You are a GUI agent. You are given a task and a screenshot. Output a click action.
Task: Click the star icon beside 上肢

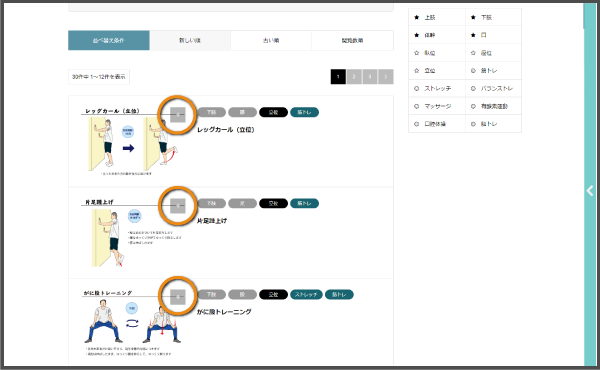(417, 17)
